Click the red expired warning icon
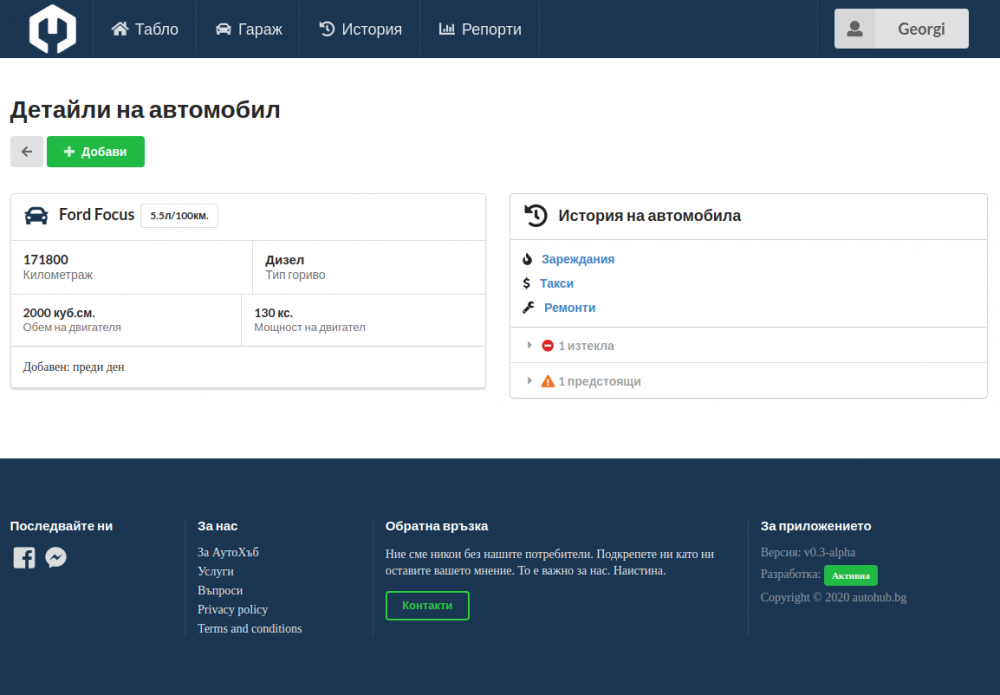This screenshot has width=1000, height=695. point(547,346)
